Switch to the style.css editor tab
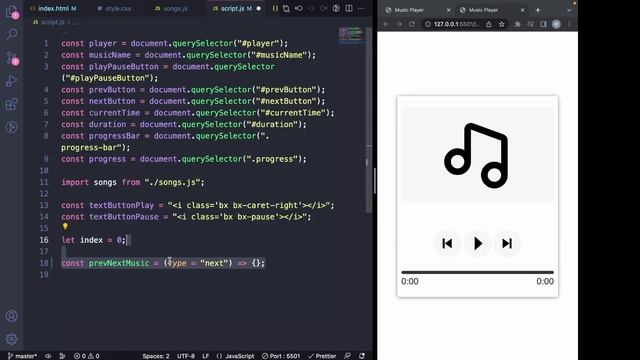The height and width of the screenshot is (360, 640). point(114,8)
